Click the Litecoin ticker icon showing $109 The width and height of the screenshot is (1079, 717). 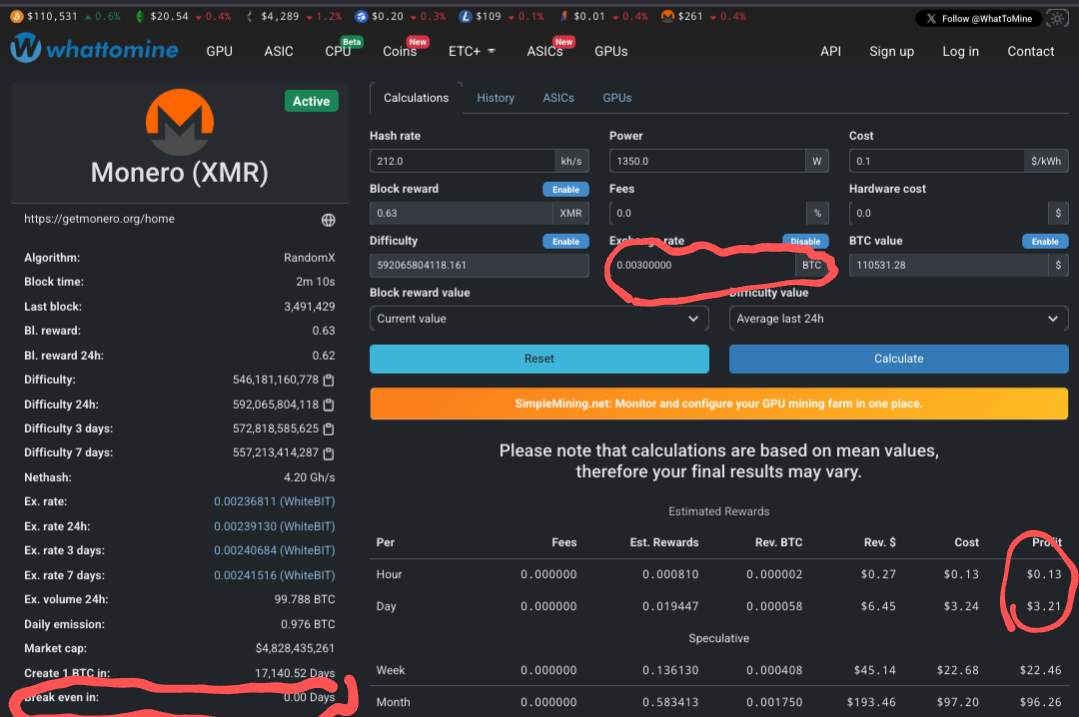pos(465,17)
